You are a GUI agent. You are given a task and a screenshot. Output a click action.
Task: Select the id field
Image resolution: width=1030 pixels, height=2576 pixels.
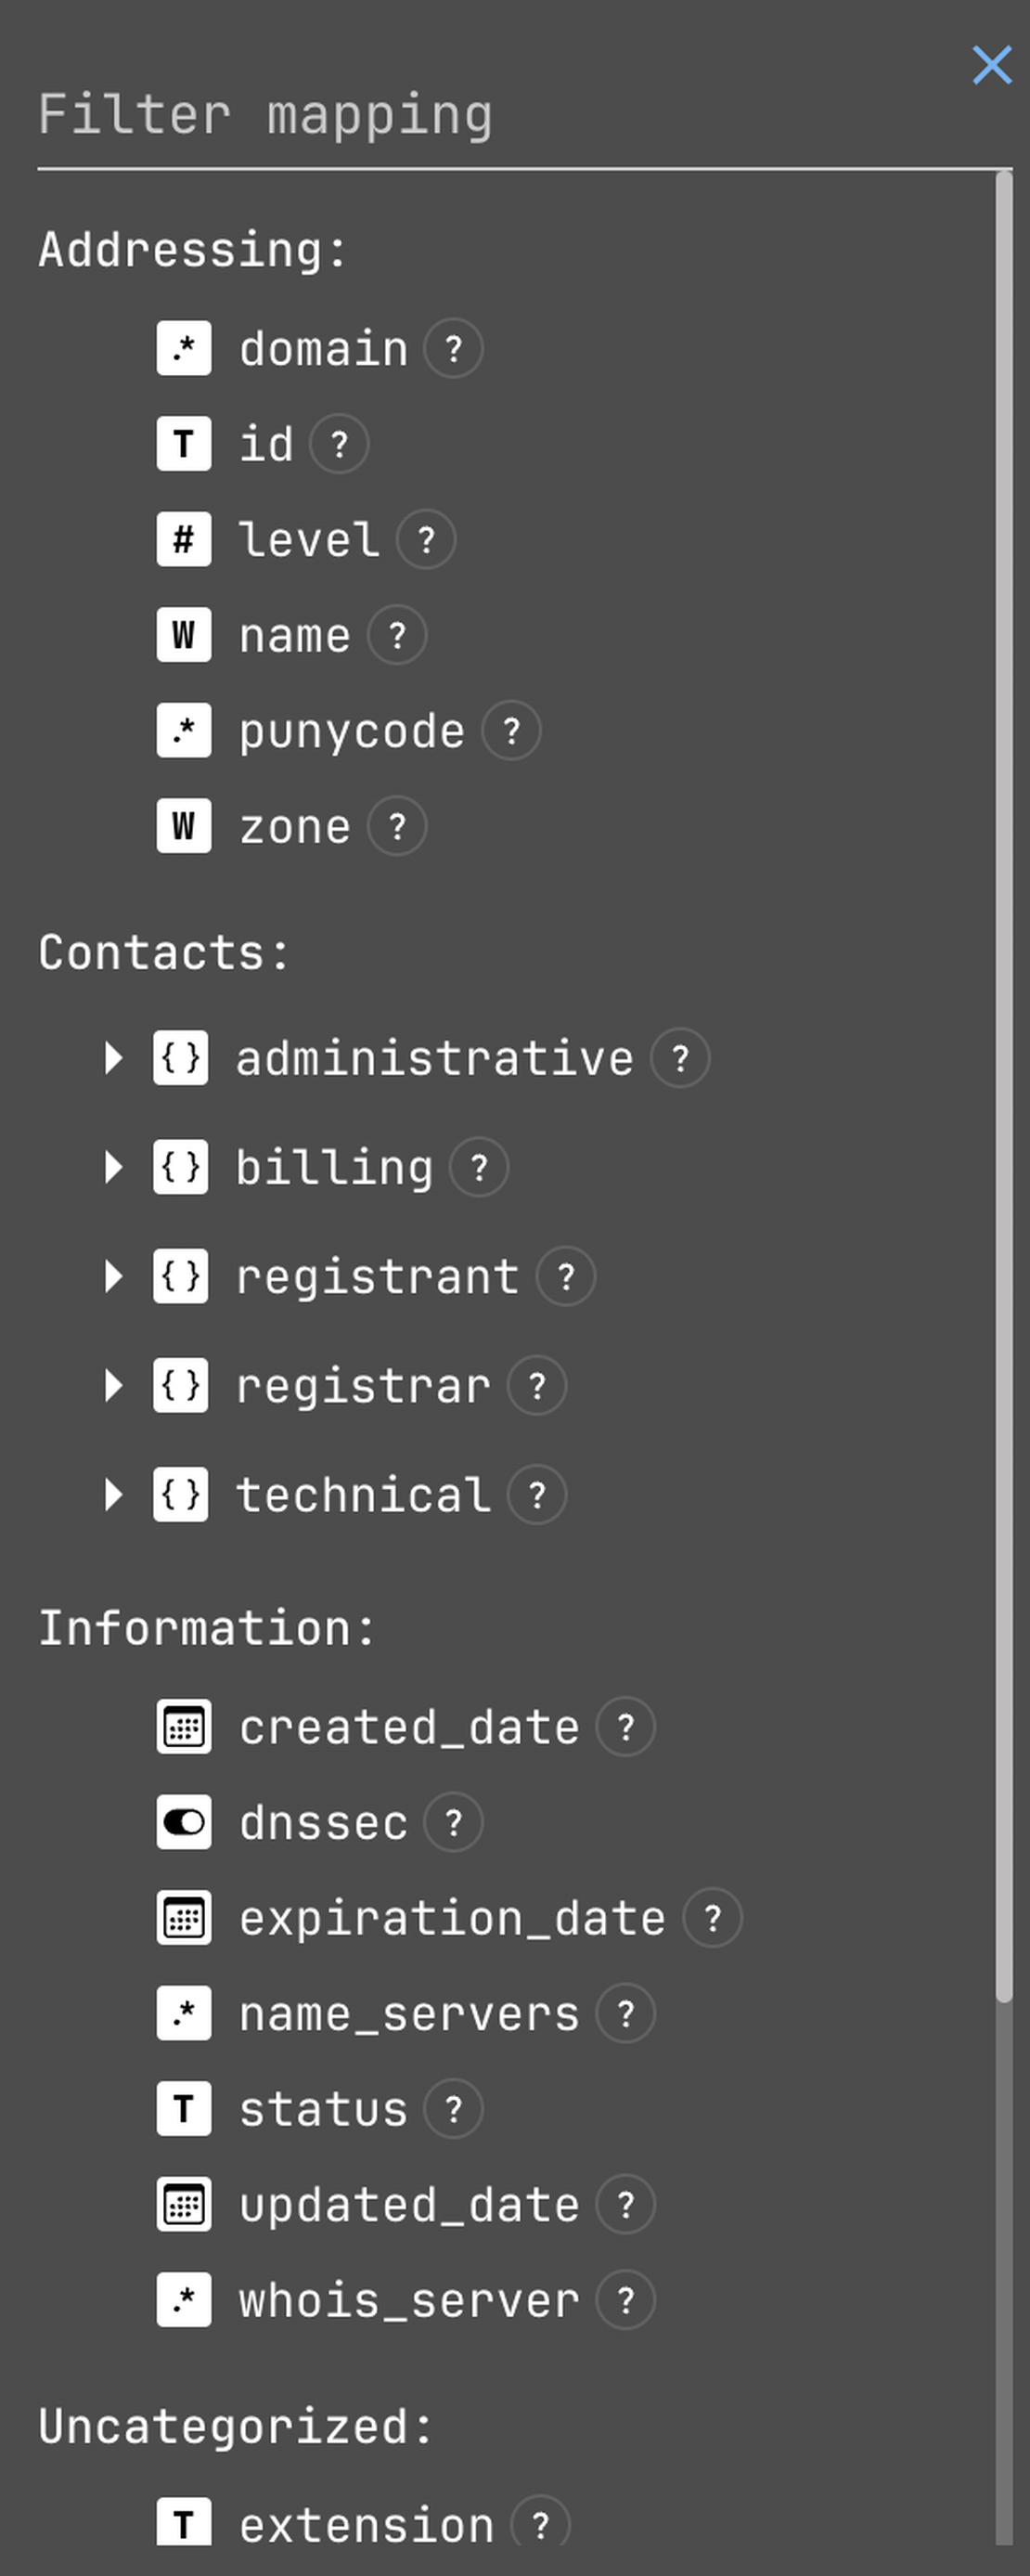tap(266, 444)
